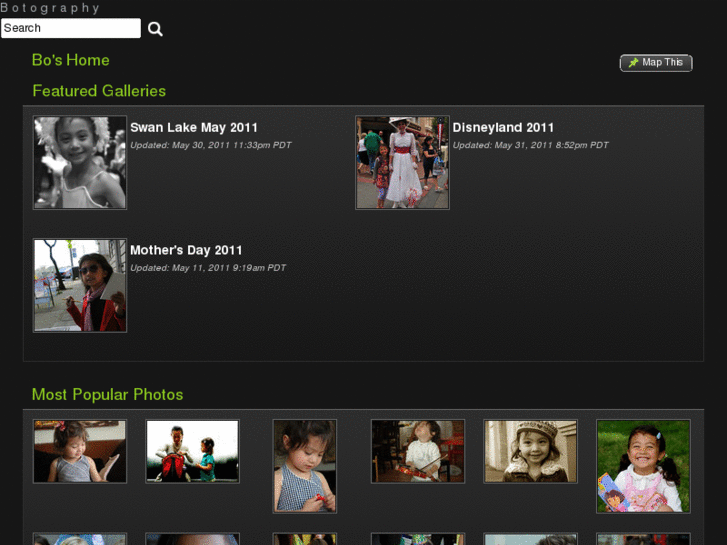Focus the Search input field
727x545 pixels.
pos(71,28)
